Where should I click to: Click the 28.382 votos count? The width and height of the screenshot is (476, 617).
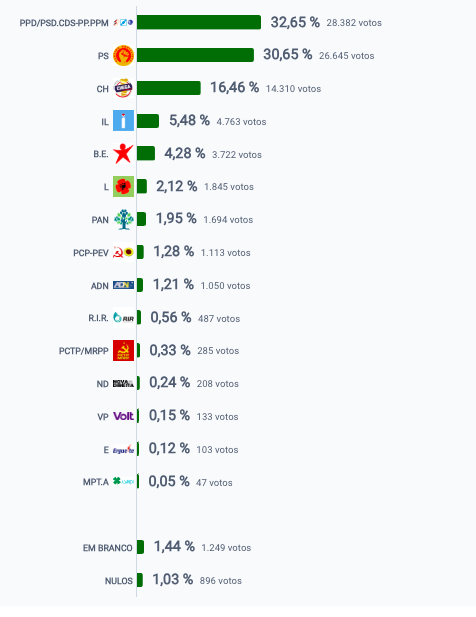click(354, 23)
